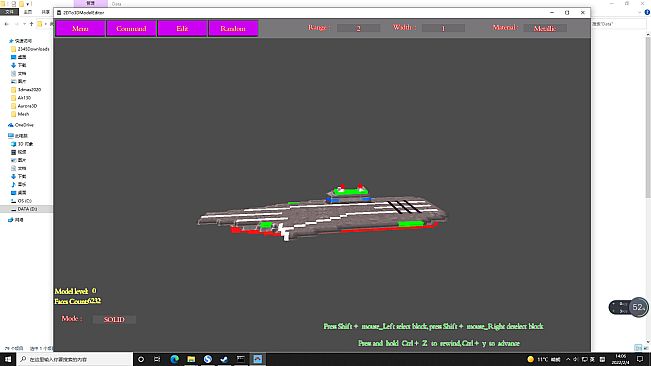
Task: Click Explorer back arrow button
Action: 7,24
